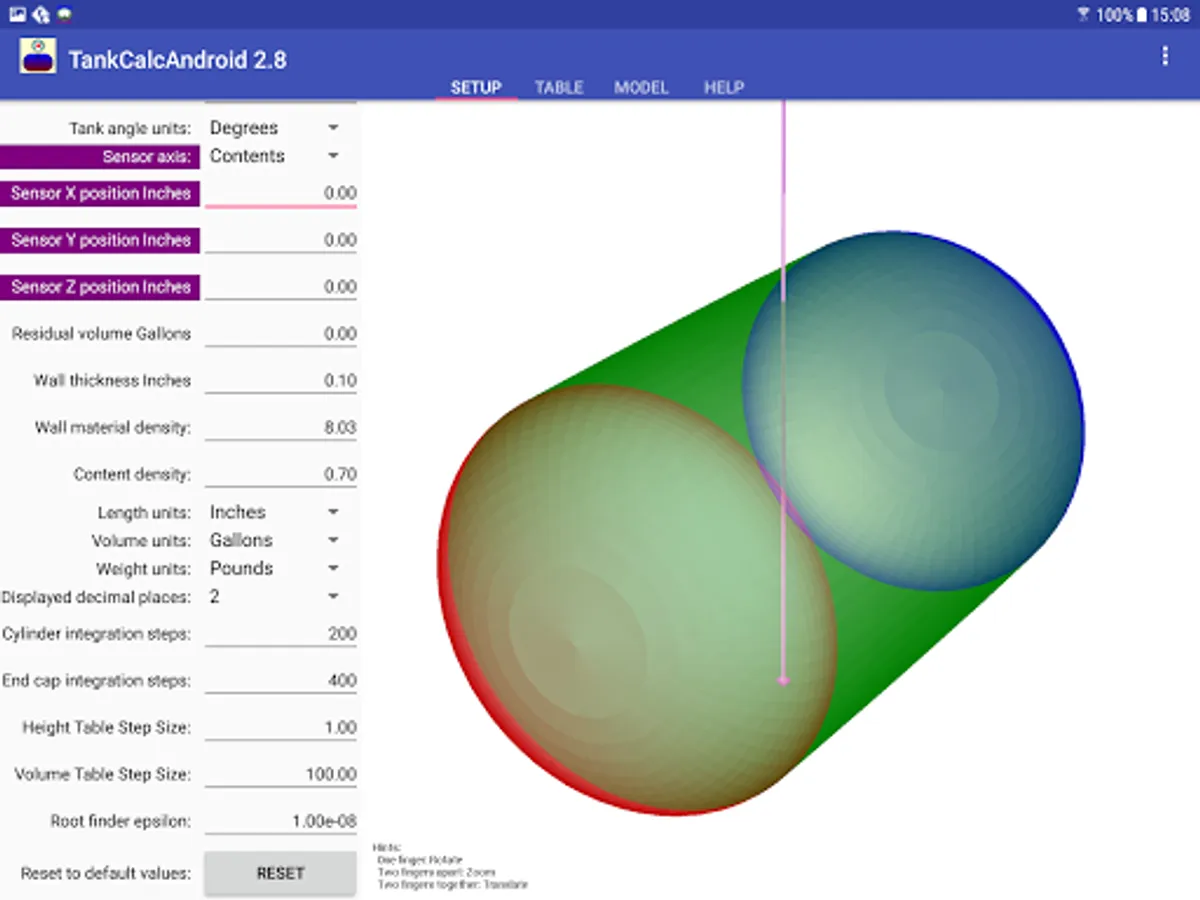
Task: Open the MODEL tab
Action: 641,87
